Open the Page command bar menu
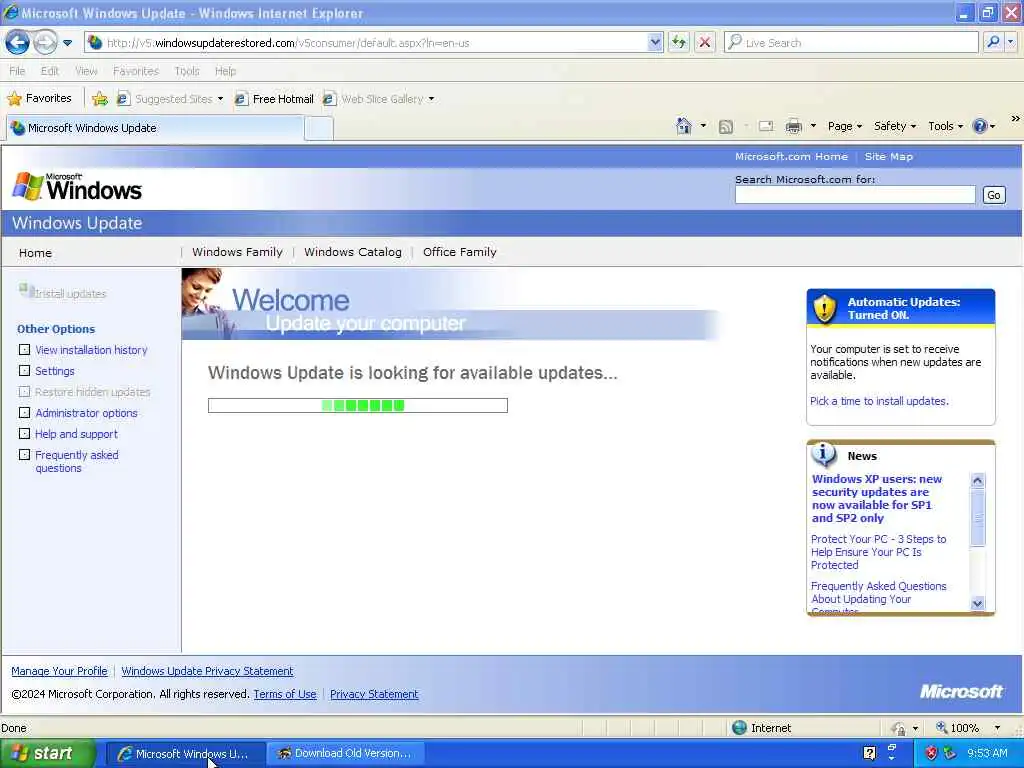 pyautogui.click(x=844, y=126)
